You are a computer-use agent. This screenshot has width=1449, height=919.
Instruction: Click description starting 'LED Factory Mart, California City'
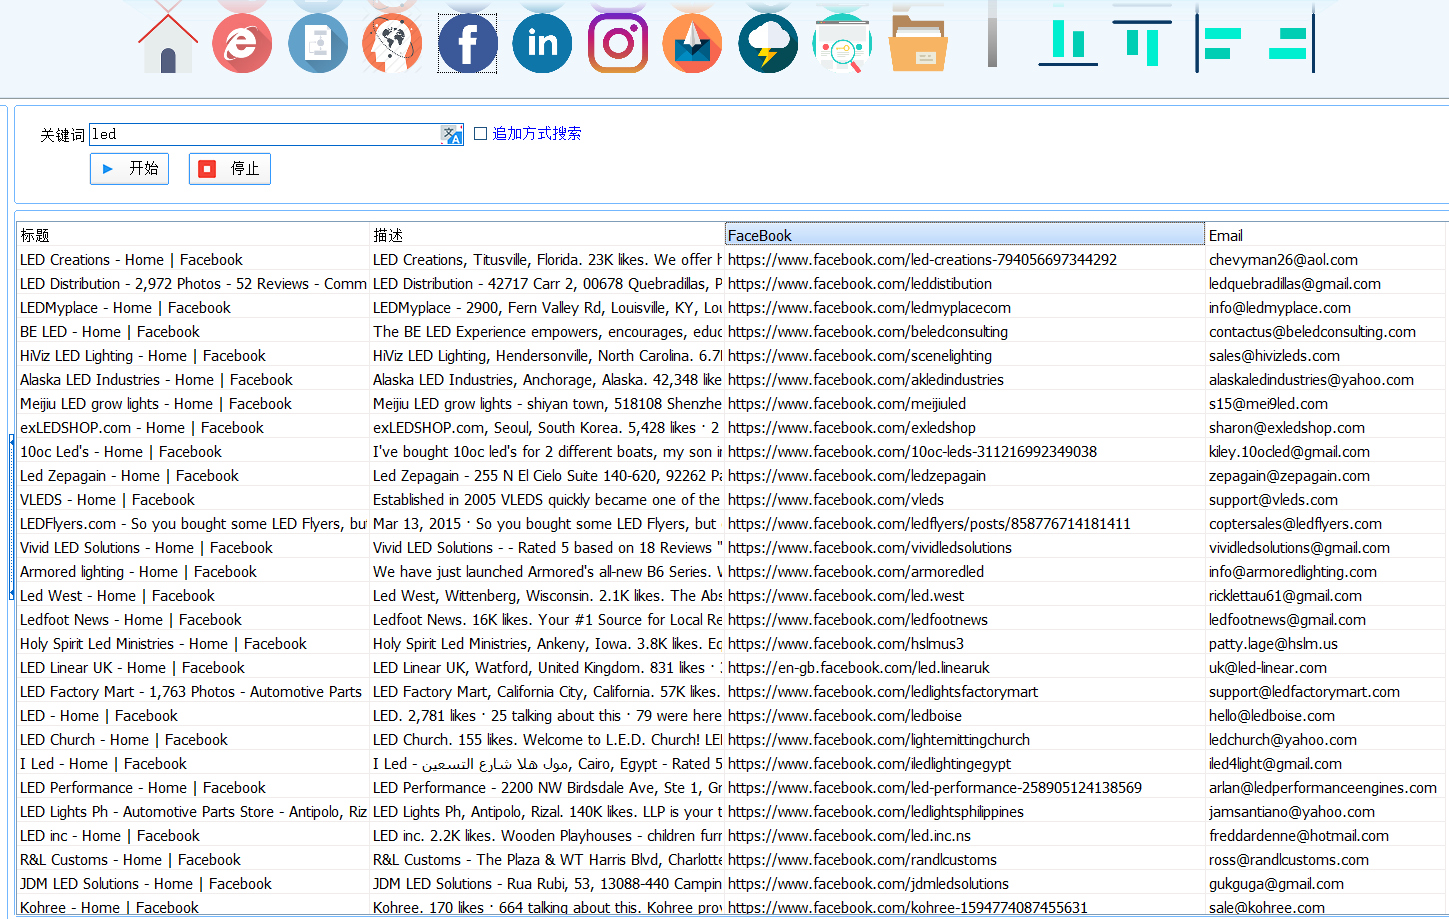547,692
